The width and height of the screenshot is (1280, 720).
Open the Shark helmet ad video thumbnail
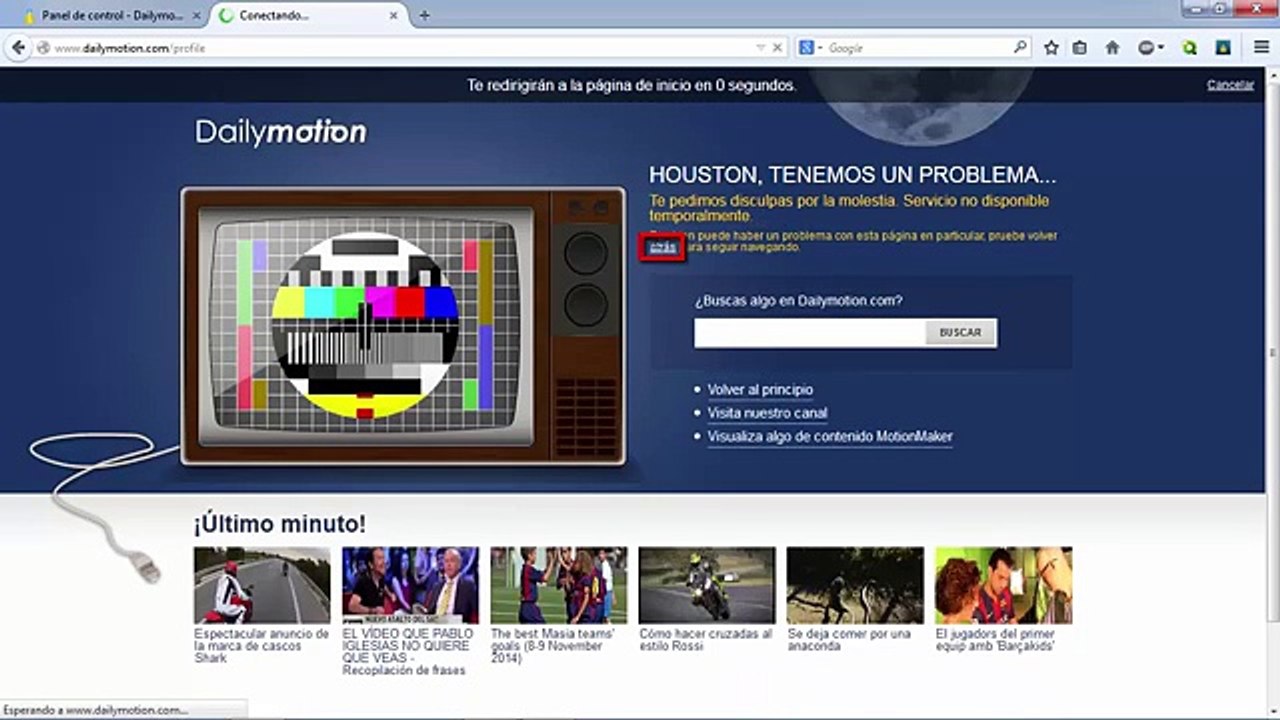[x=262, y=585]
